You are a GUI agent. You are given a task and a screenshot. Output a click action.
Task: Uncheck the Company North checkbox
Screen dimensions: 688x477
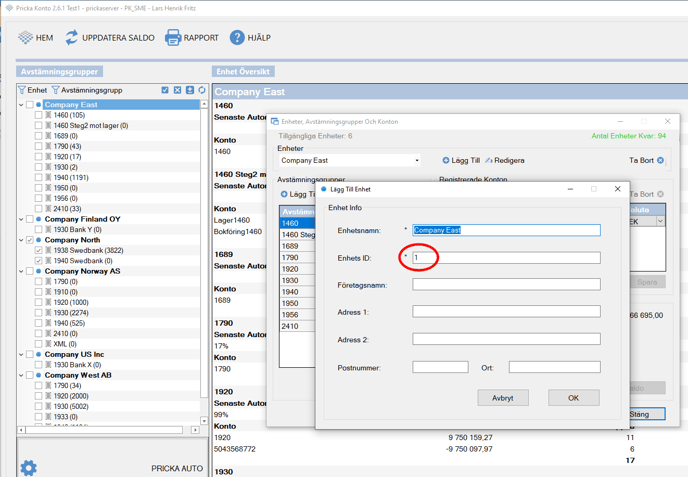tap(30, 240)
